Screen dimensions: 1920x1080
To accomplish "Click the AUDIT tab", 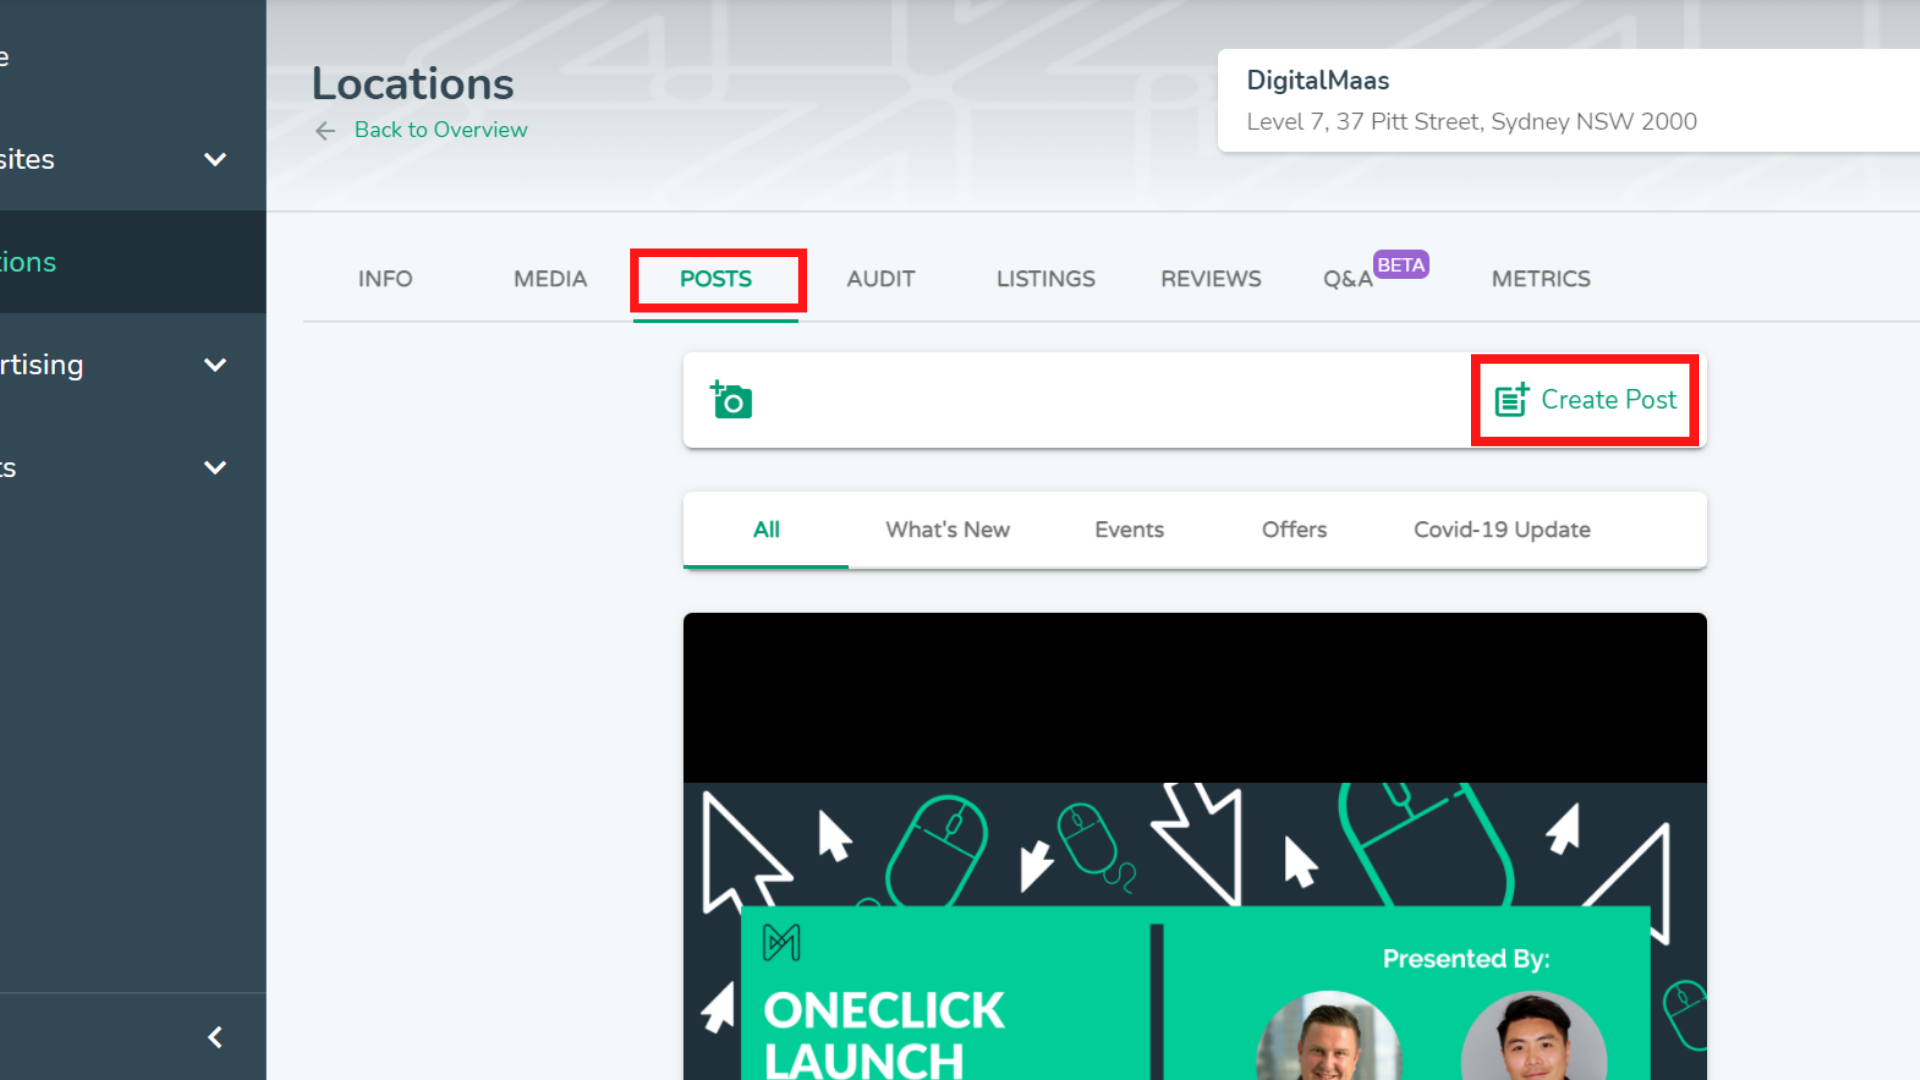I will click(881, 278).
